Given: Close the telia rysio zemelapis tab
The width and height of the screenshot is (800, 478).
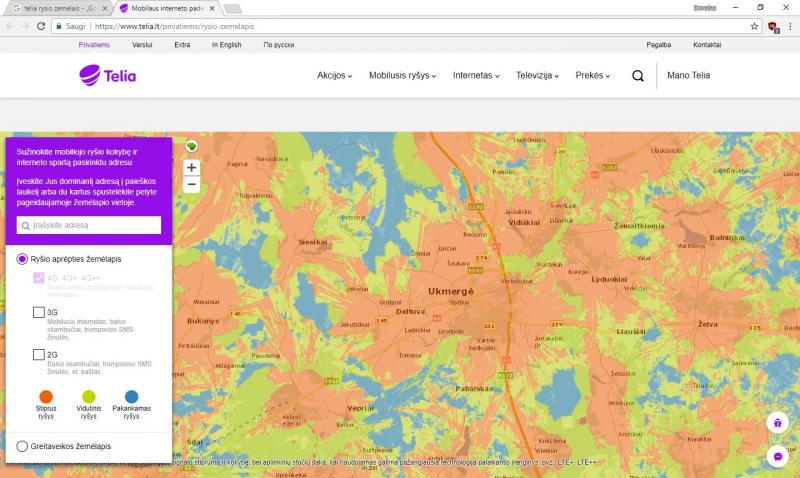Looking at the screenshot, I should pos(105,8).
